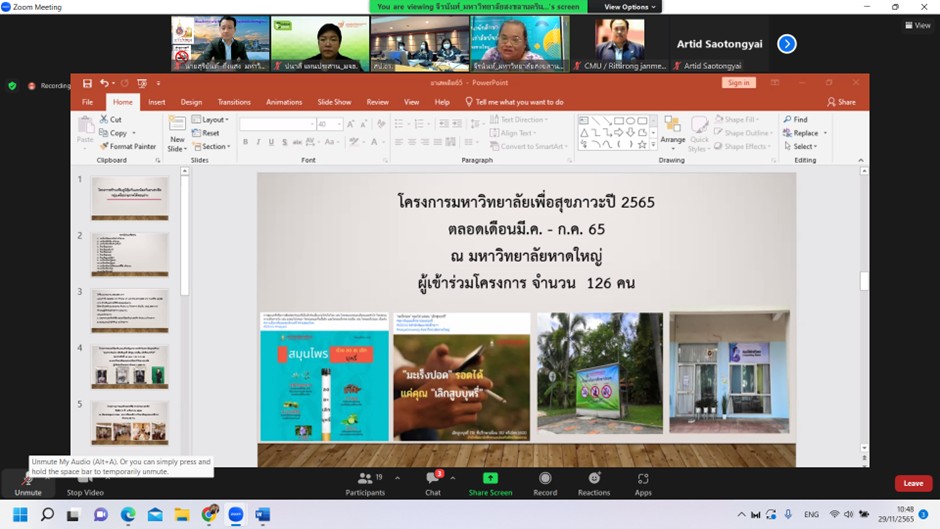Click the Arrange button
The width and height of the screenshot is (940, 529).
(x=673, y=131)
